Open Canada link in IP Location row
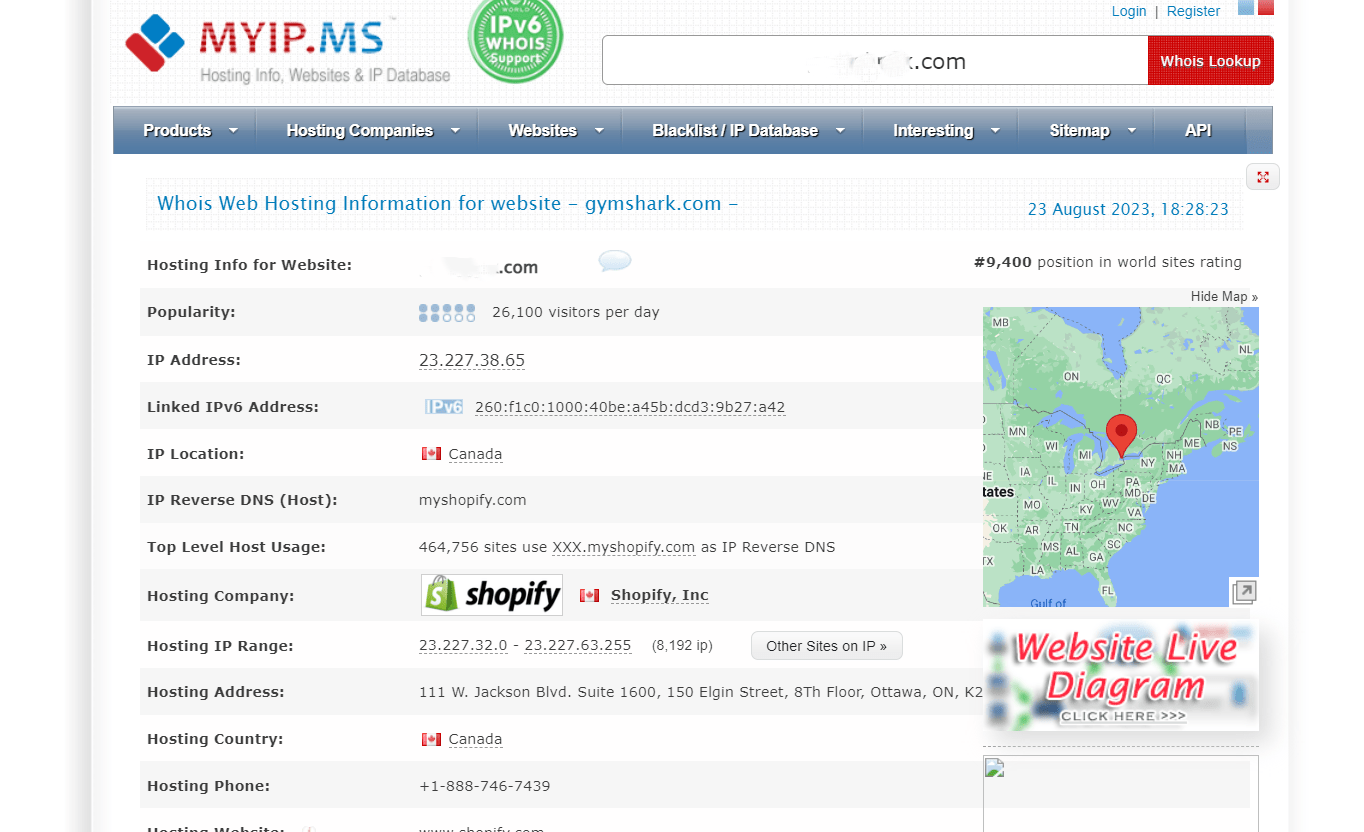The width and height of the screenshot is (1364, 832). pos(475,454)
